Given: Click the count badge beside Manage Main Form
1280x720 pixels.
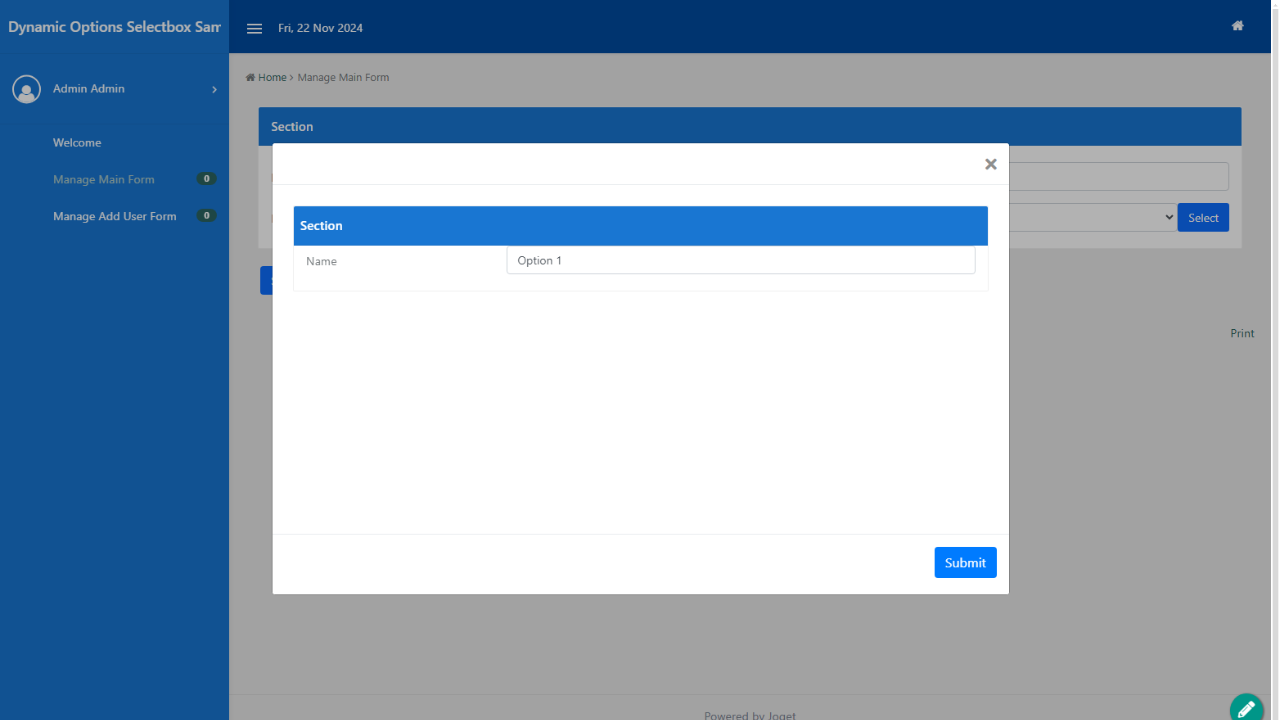Looking at the screenshot, I should coord(206,179).
